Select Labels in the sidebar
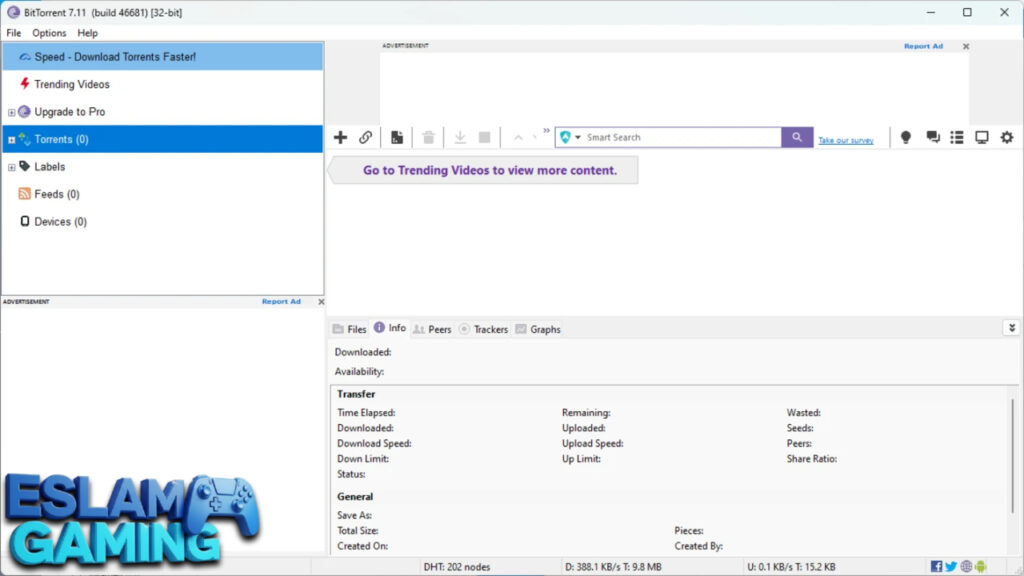Image resolution: width=1024 pixels, height=576 pixels. (163, 167)
